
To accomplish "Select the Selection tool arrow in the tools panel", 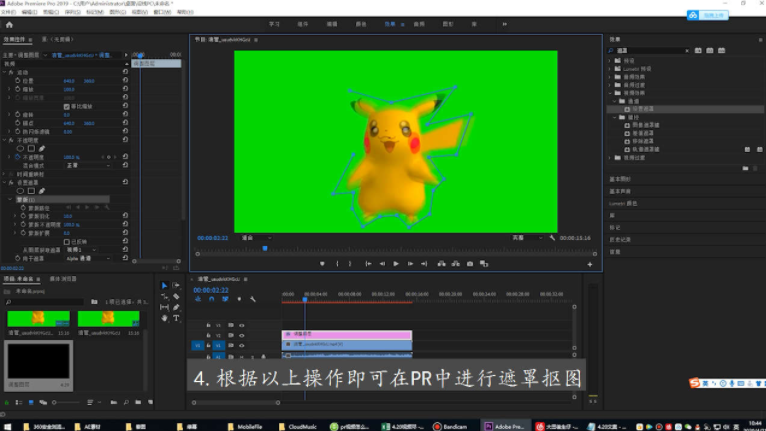I will [x=164, y=285].
